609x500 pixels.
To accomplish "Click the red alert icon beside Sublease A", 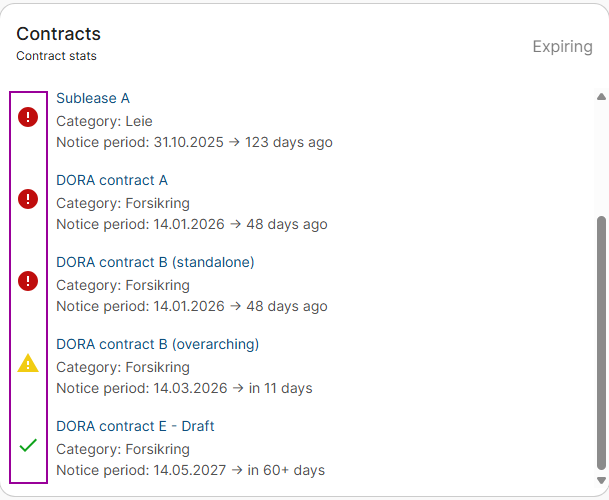I will [x=28, y=118].
